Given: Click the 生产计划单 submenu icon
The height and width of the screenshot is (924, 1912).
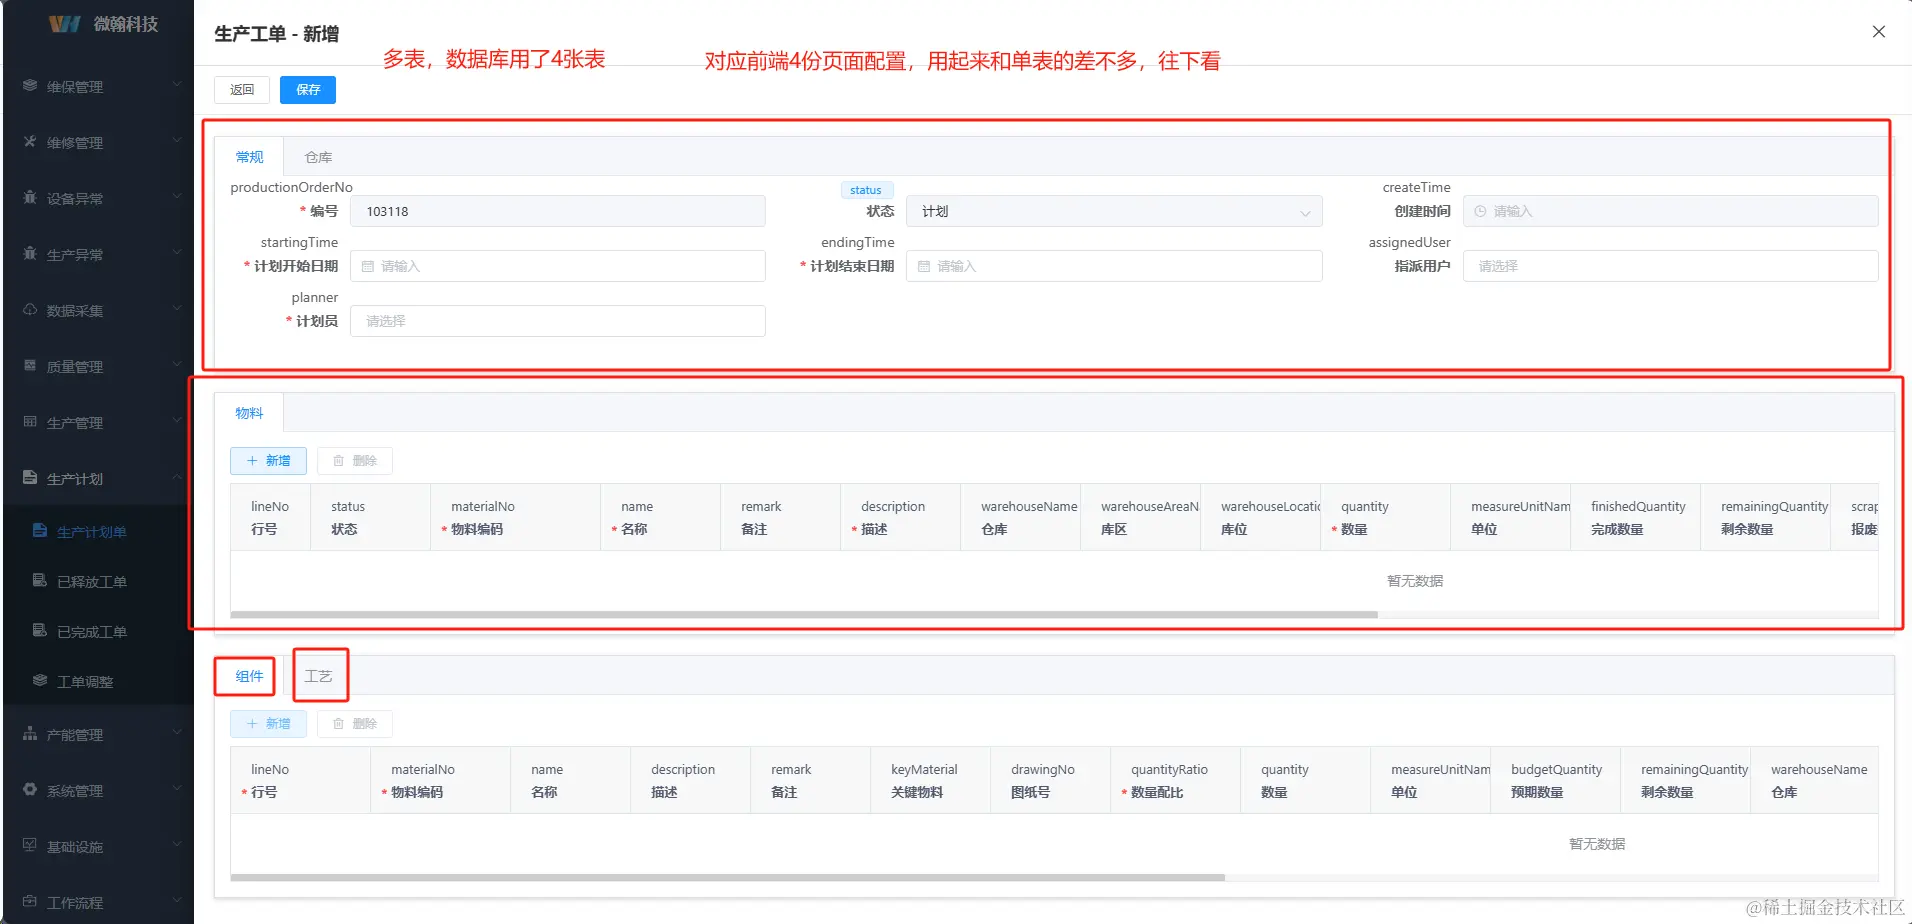Looking at the screenshot, I should pos(40,531).
